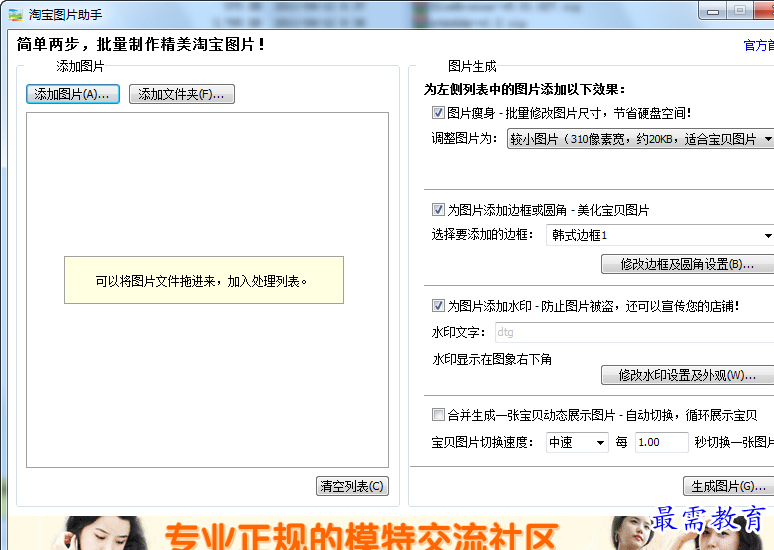This screenshot has width=774, height=550.
Task: Expand the 调整图片为 size dropdown
Action: [640, 139]
